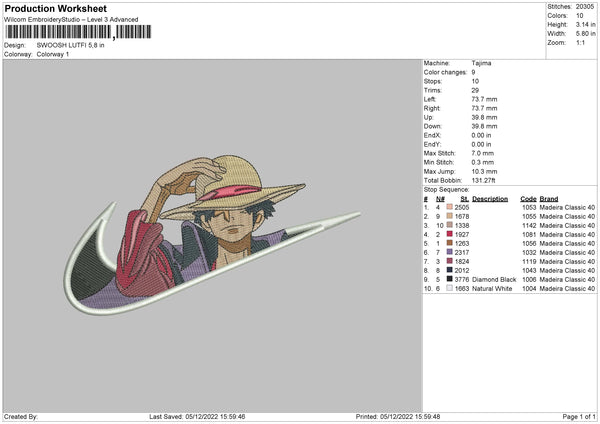The height and width of the screenshot is (424, 600).
Task: Click the Diamond Black color swatch
Action: (x=450, y=279)
